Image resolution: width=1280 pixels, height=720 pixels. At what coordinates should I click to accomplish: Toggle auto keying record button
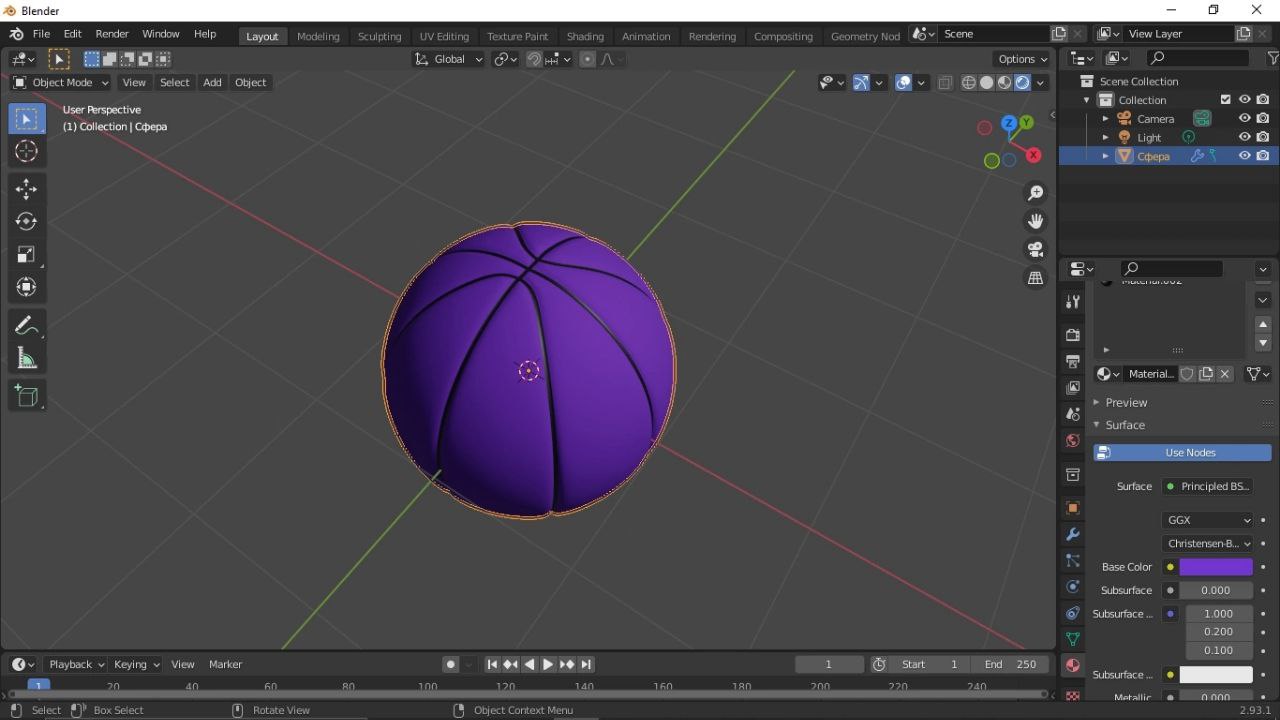[451, 664]
